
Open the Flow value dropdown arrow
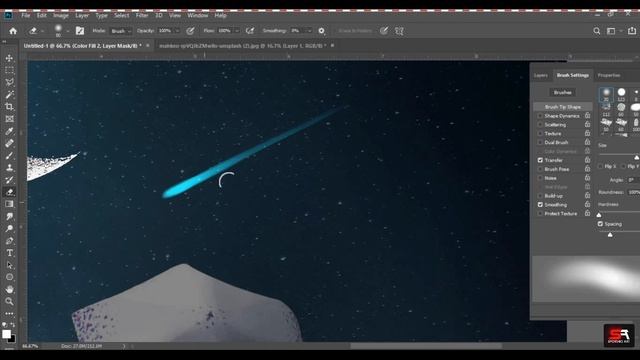(x=237, y=31)
